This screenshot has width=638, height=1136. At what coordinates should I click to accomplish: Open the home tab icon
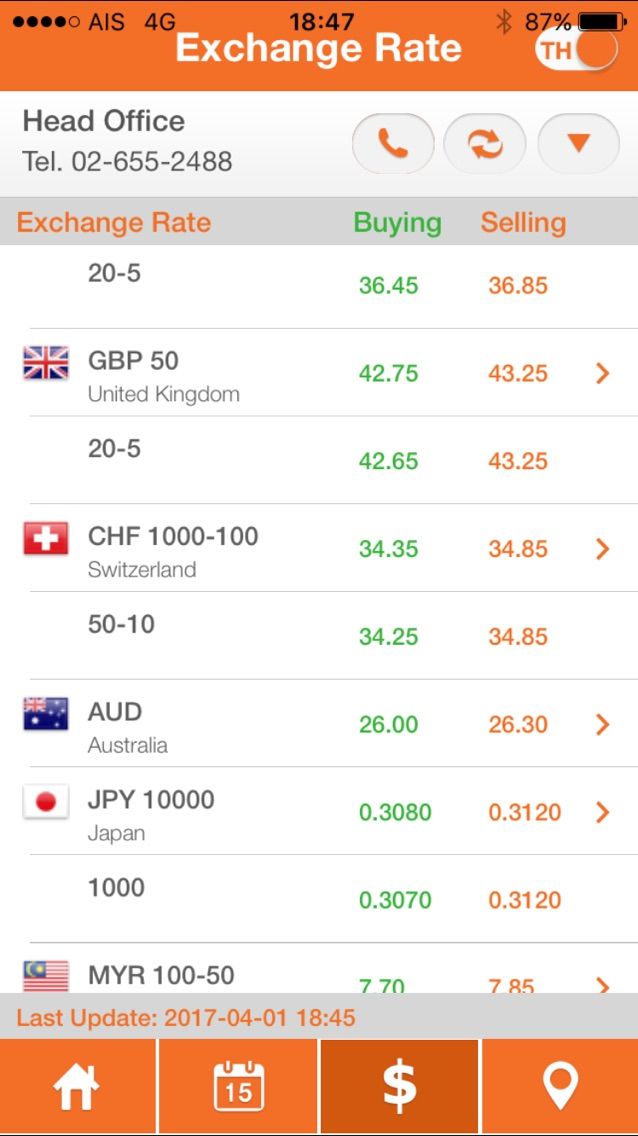[x=78, y=1087]
